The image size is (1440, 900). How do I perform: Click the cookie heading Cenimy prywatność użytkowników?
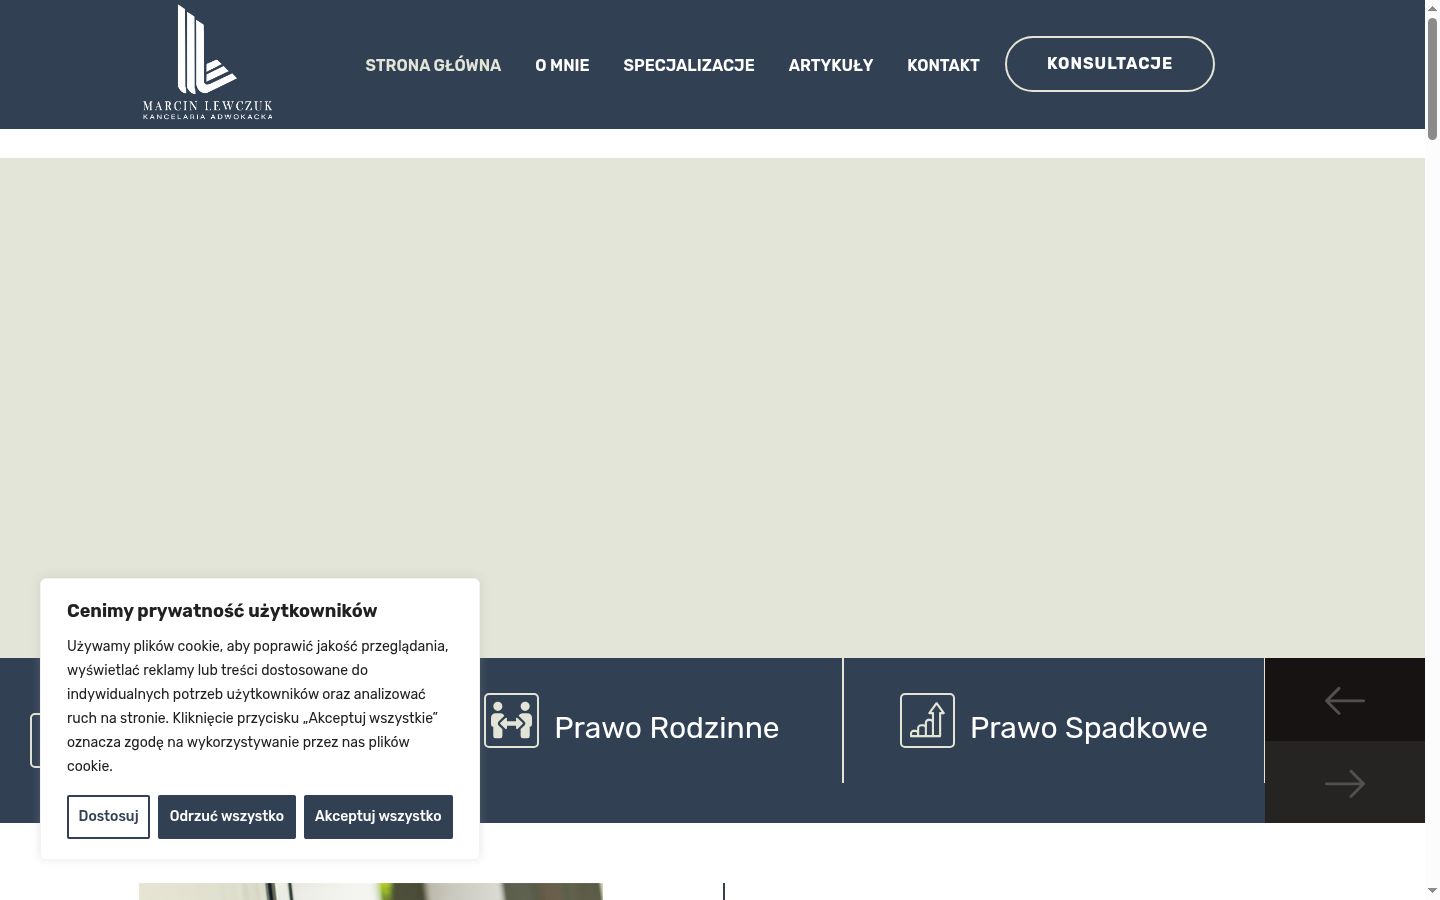click(222, 611)
